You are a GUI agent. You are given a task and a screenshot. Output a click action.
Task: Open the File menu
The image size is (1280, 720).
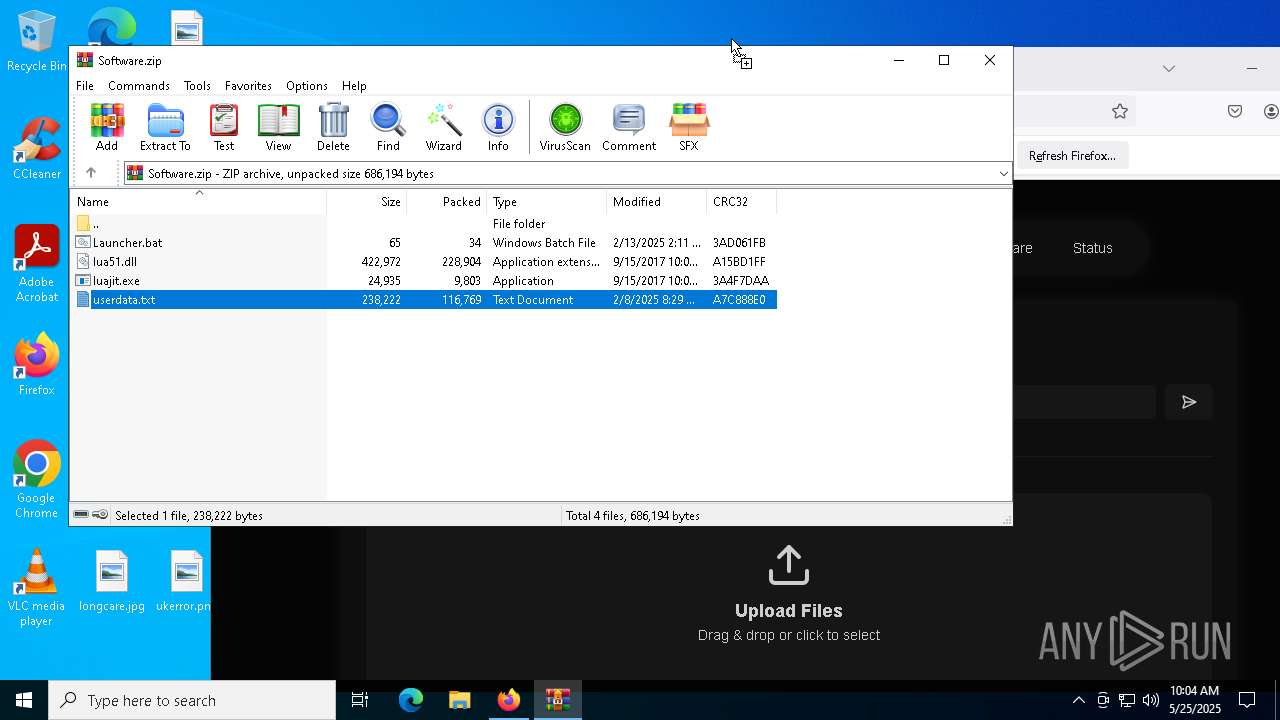click(85, 86)
